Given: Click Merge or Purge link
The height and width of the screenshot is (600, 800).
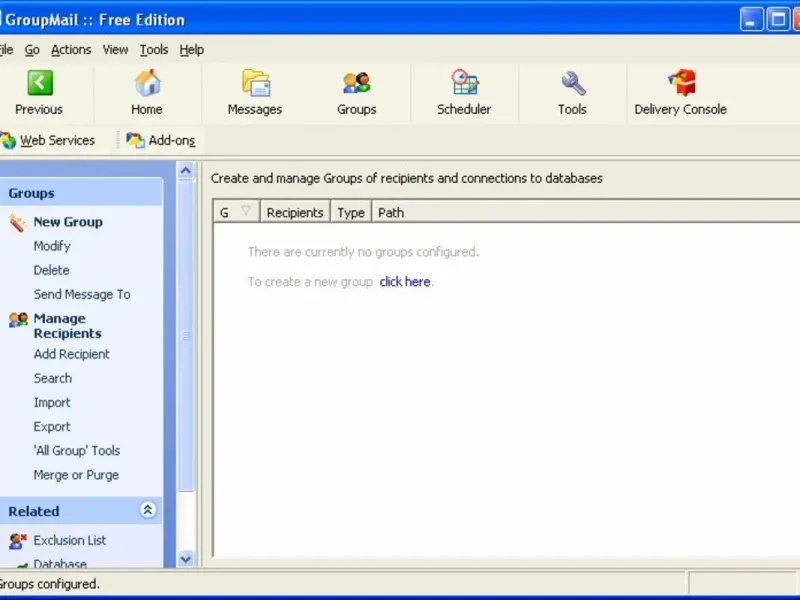Looking at the screenshot, I should coord(76,475).
